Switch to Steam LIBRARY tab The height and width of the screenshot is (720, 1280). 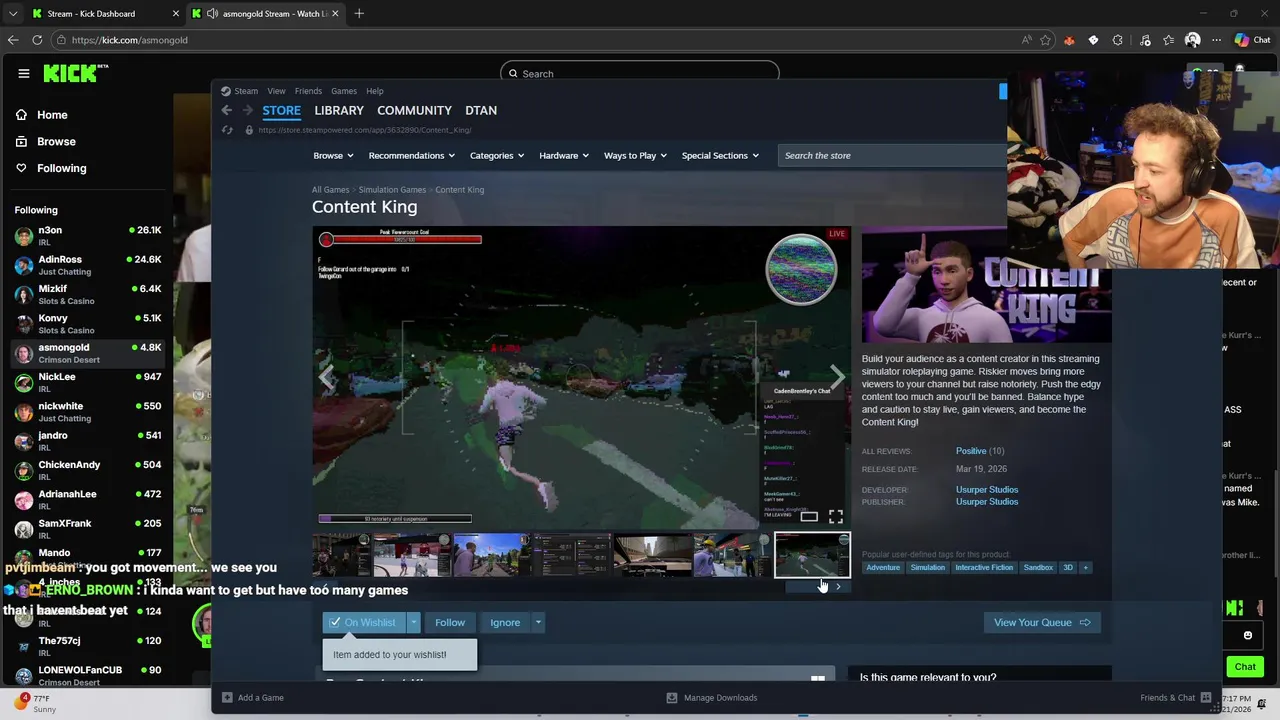point(339,110)
